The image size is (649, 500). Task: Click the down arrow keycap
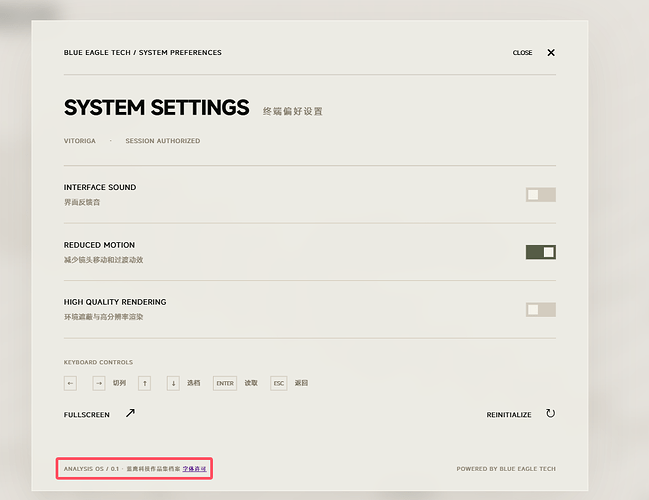point(173,383)
